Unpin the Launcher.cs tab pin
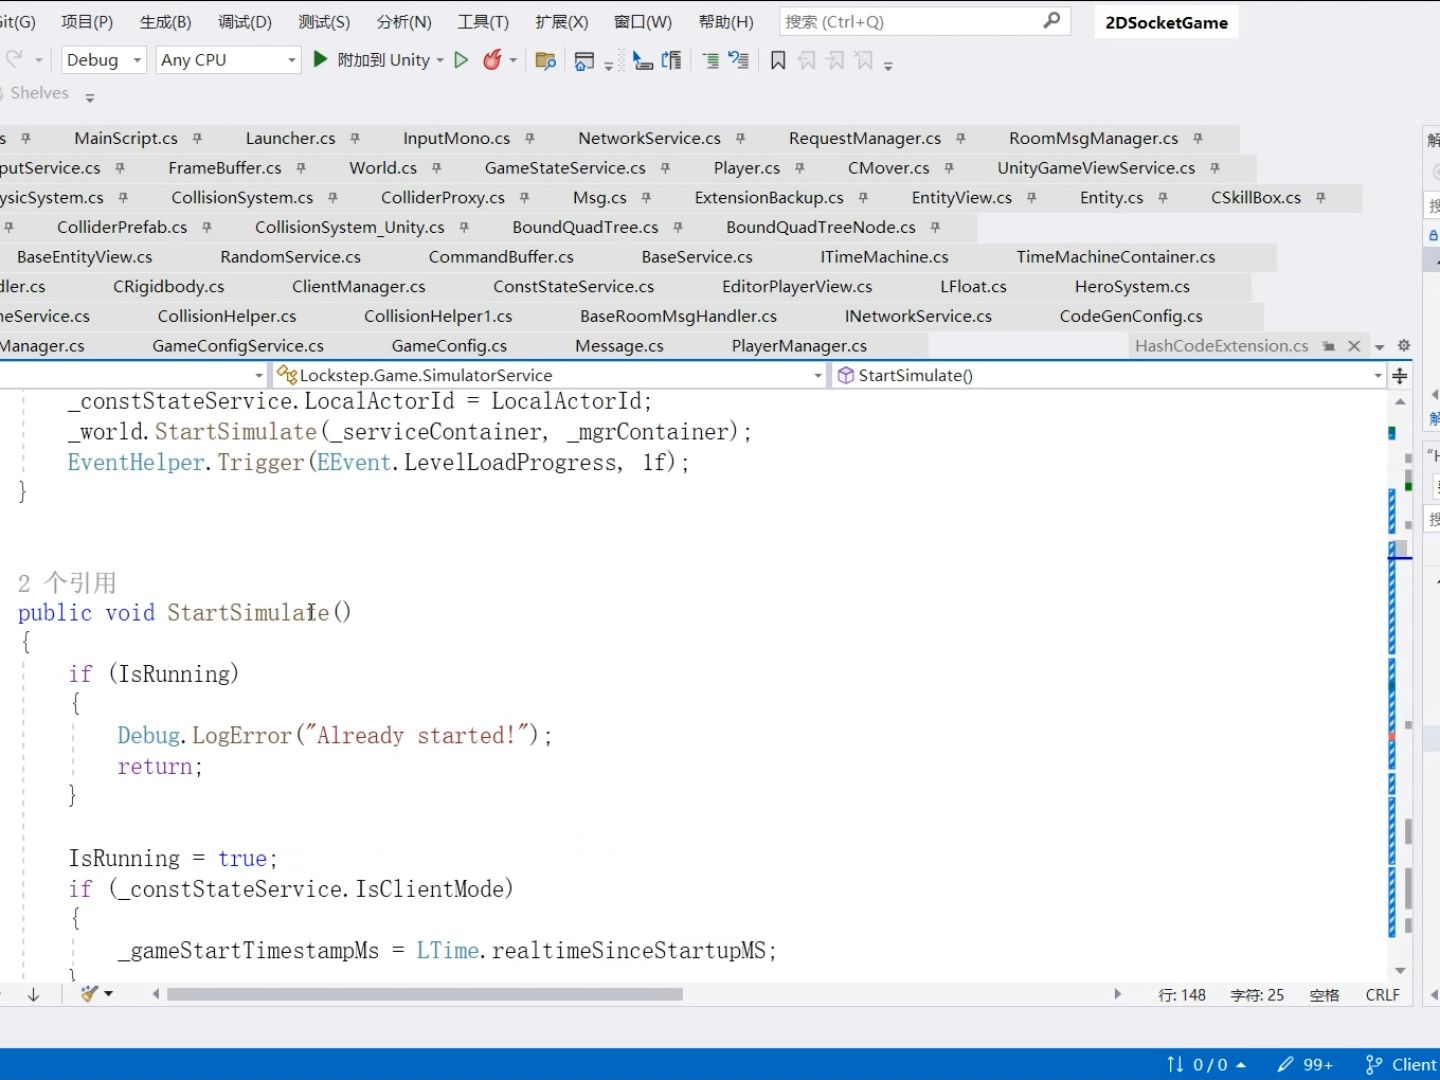Viewport: 1440px width, 1080px height. (355, 139)
